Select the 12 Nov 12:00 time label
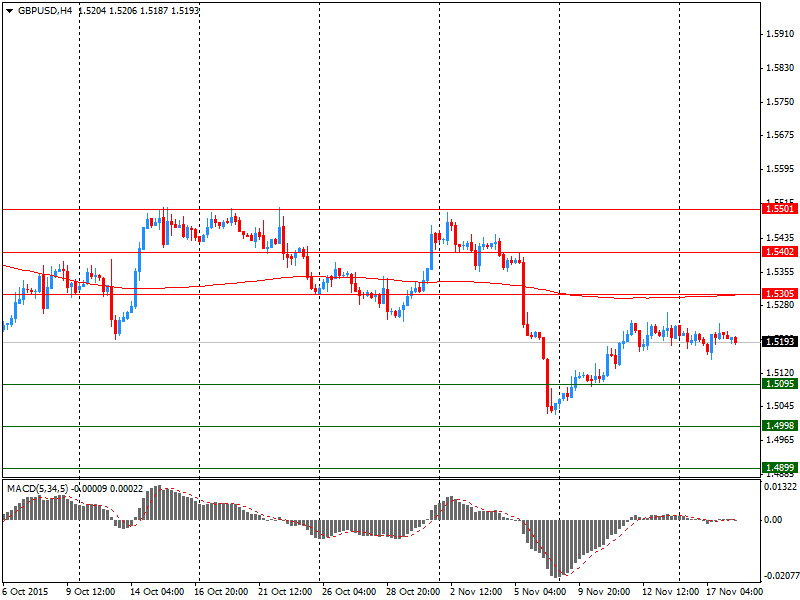 tap(669, 592)
